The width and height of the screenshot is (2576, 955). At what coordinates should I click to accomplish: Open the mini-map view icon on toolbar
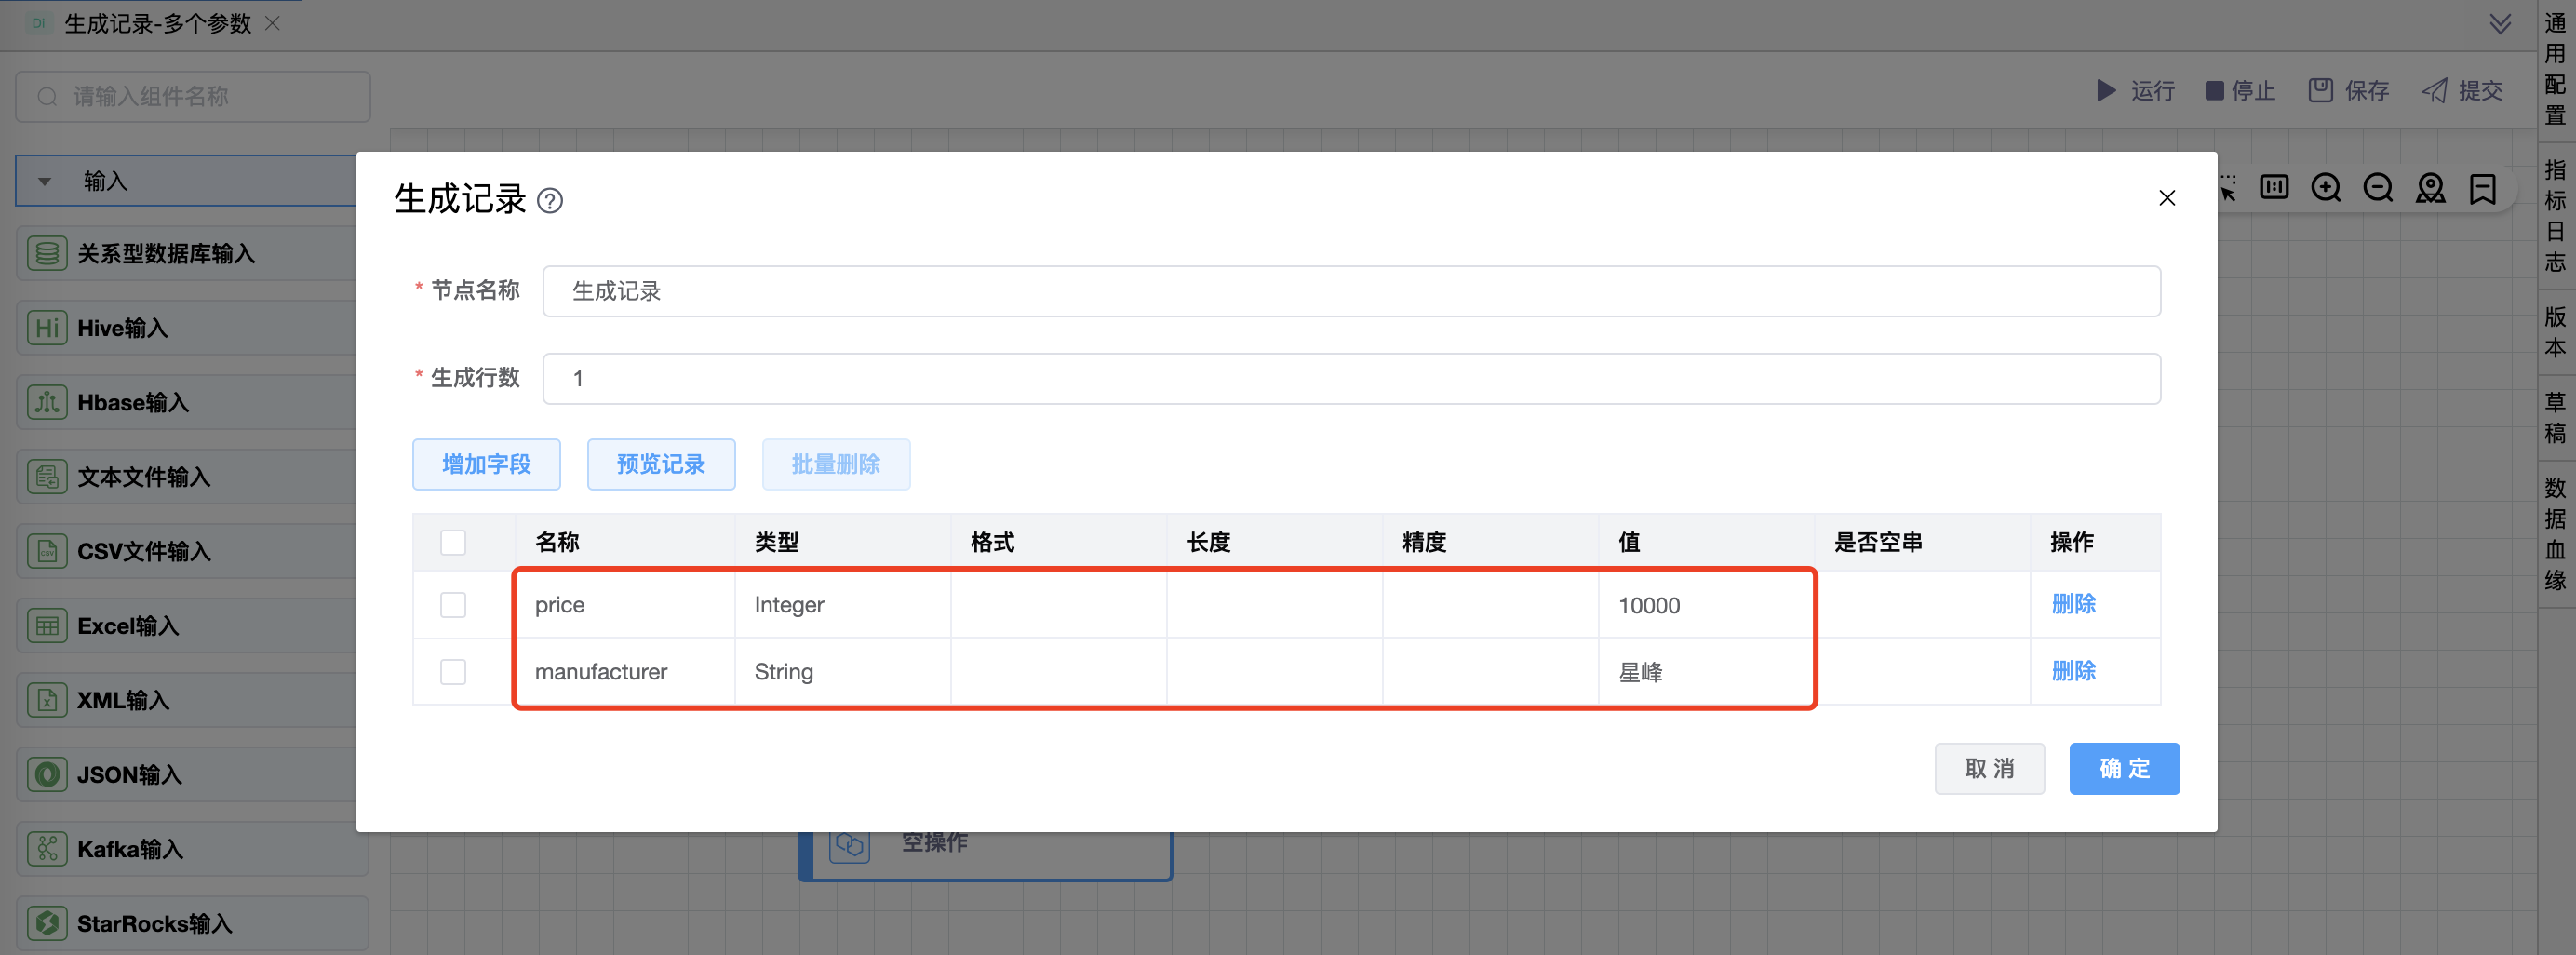pos(2274,187)
